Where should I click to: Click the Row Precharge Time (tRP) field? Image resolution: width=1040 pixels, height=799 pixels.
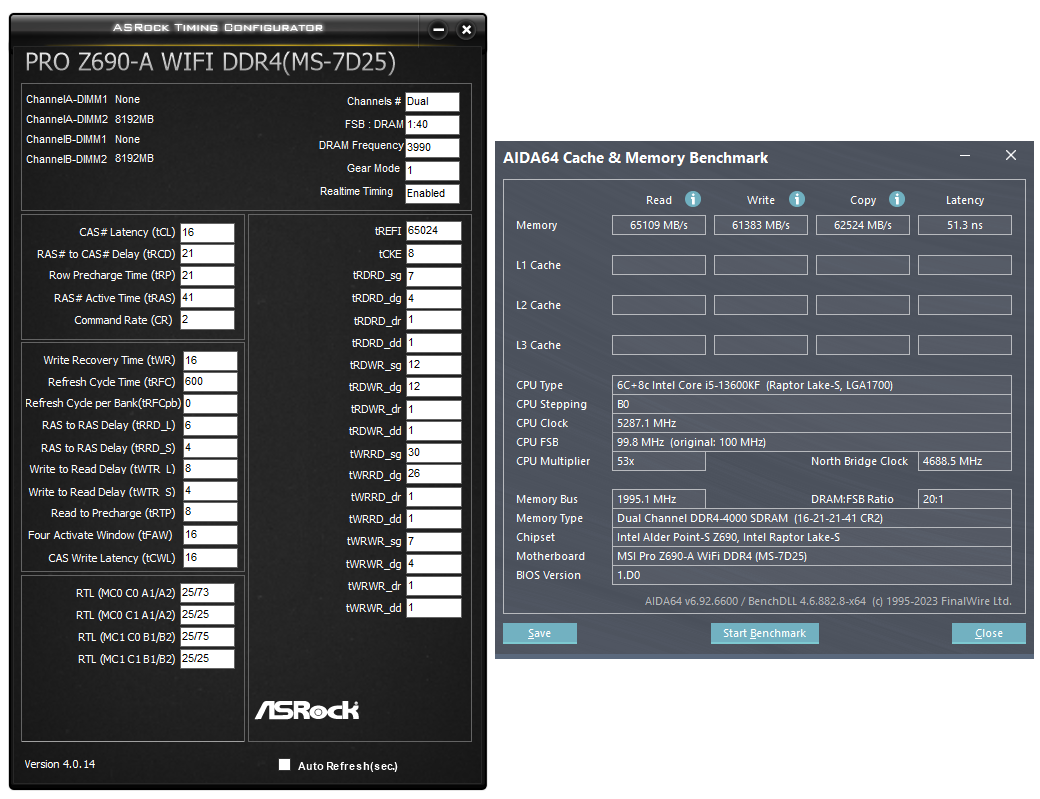click(208, 276)
